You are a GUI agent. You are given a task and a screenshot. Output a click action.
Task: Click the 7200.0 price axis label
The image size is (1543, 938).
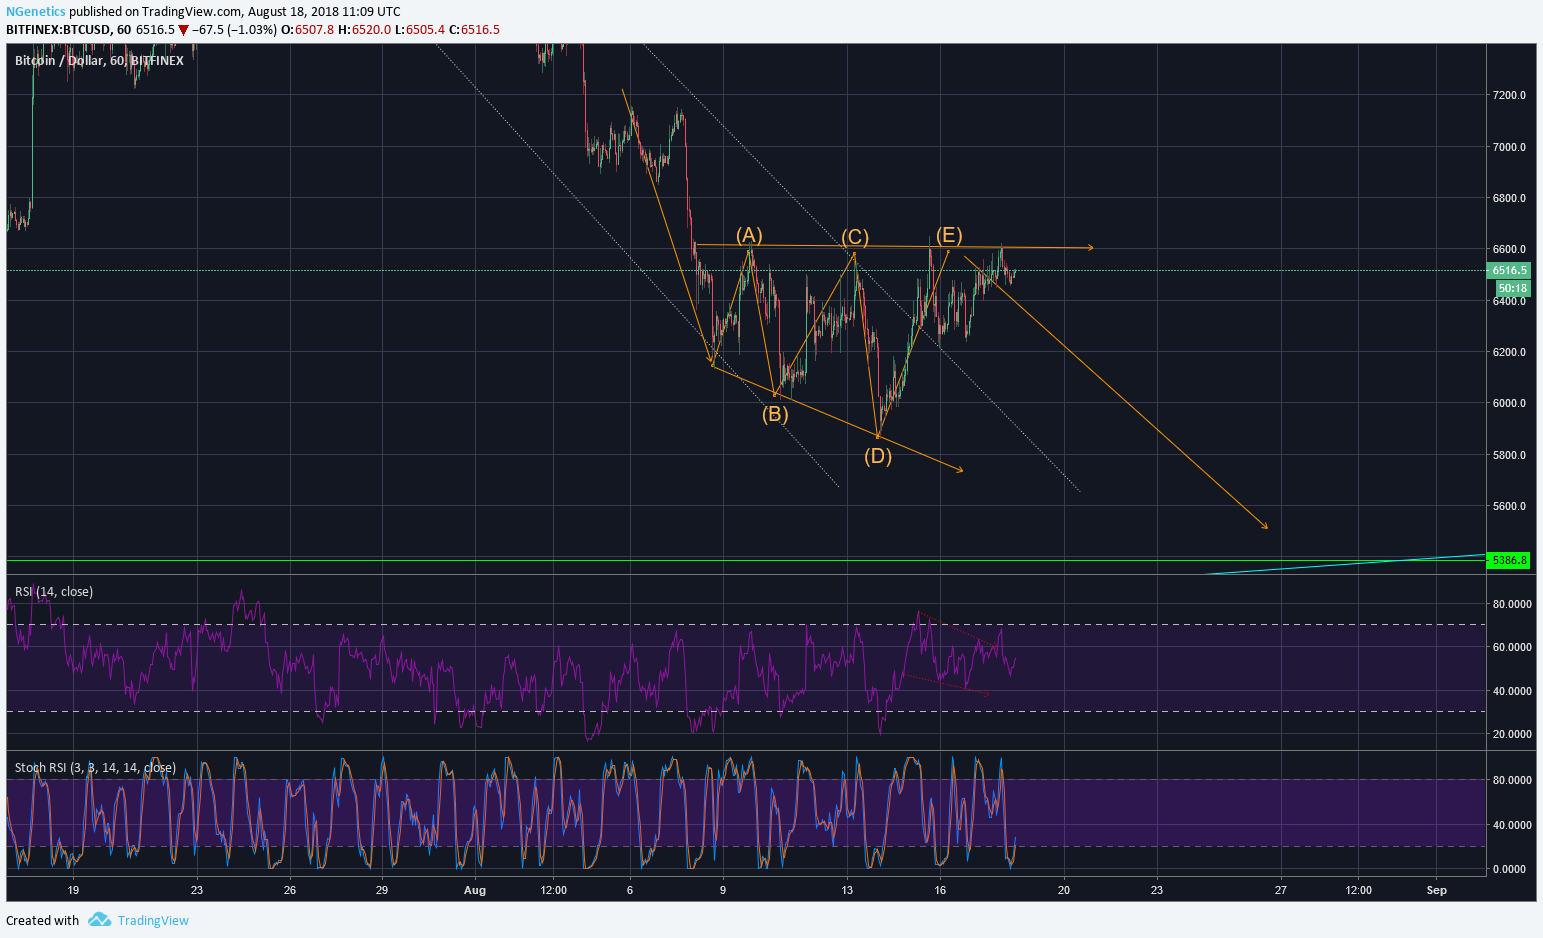click(x=1509, y=96)
